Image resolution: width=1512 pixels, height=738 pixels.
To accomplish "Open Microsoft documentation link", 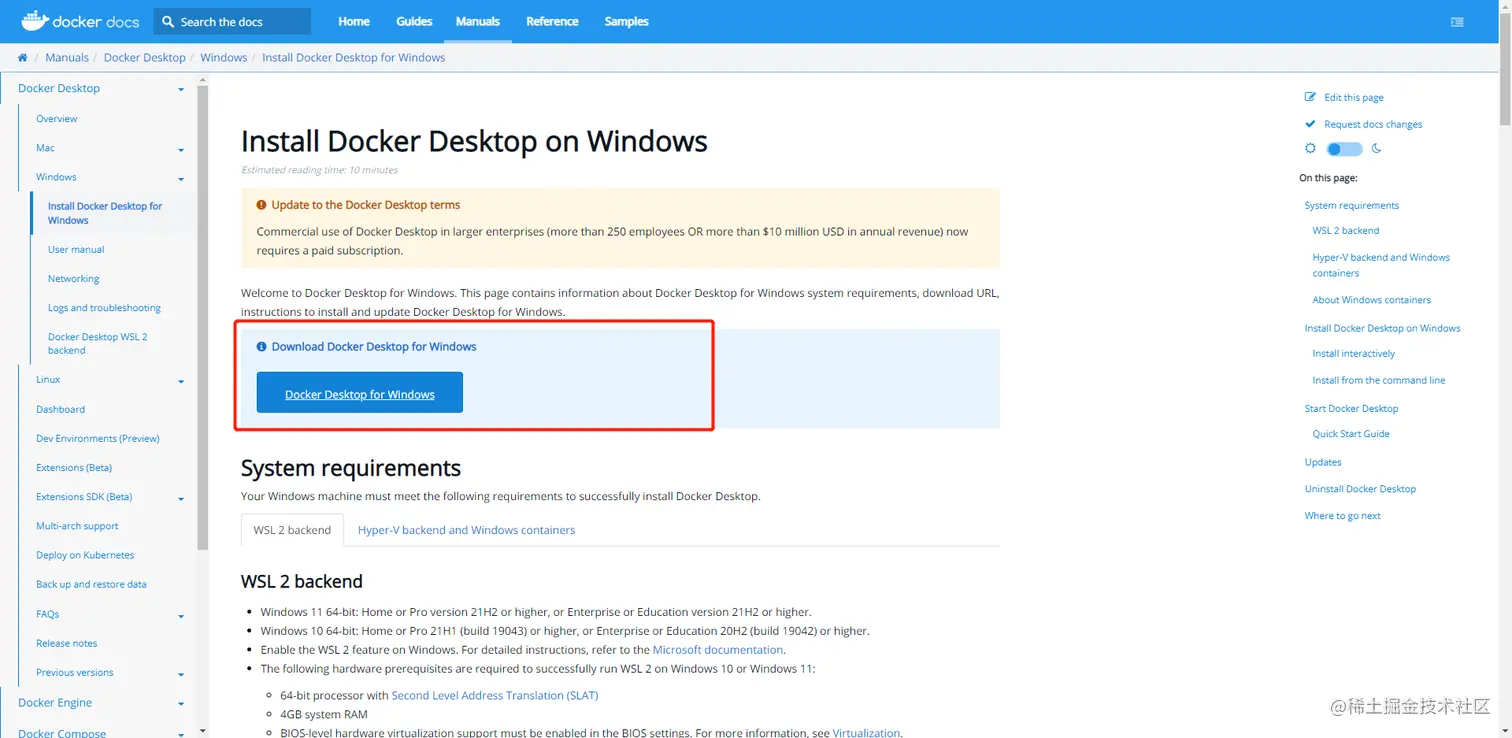I will [718, 650].
